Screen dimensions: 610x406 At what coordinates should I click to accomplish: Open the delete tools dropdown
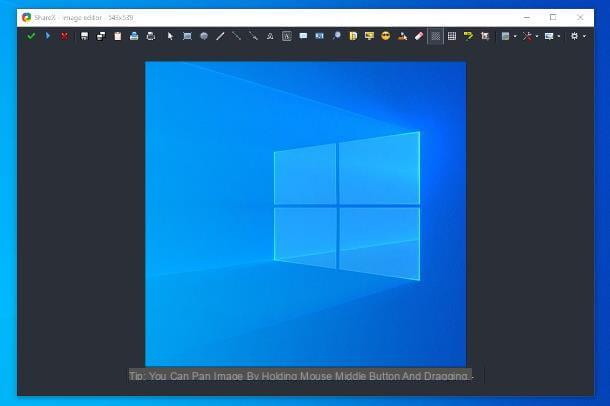(x=530, y=36)
